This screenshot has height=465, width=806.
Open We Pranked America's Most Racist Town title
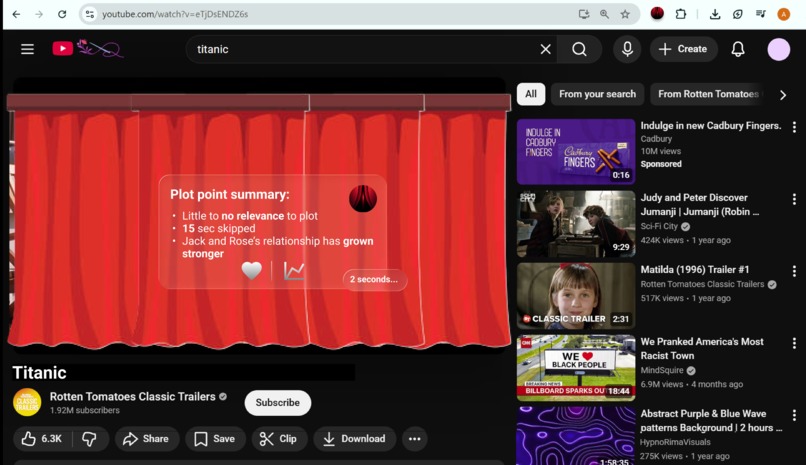702,348
